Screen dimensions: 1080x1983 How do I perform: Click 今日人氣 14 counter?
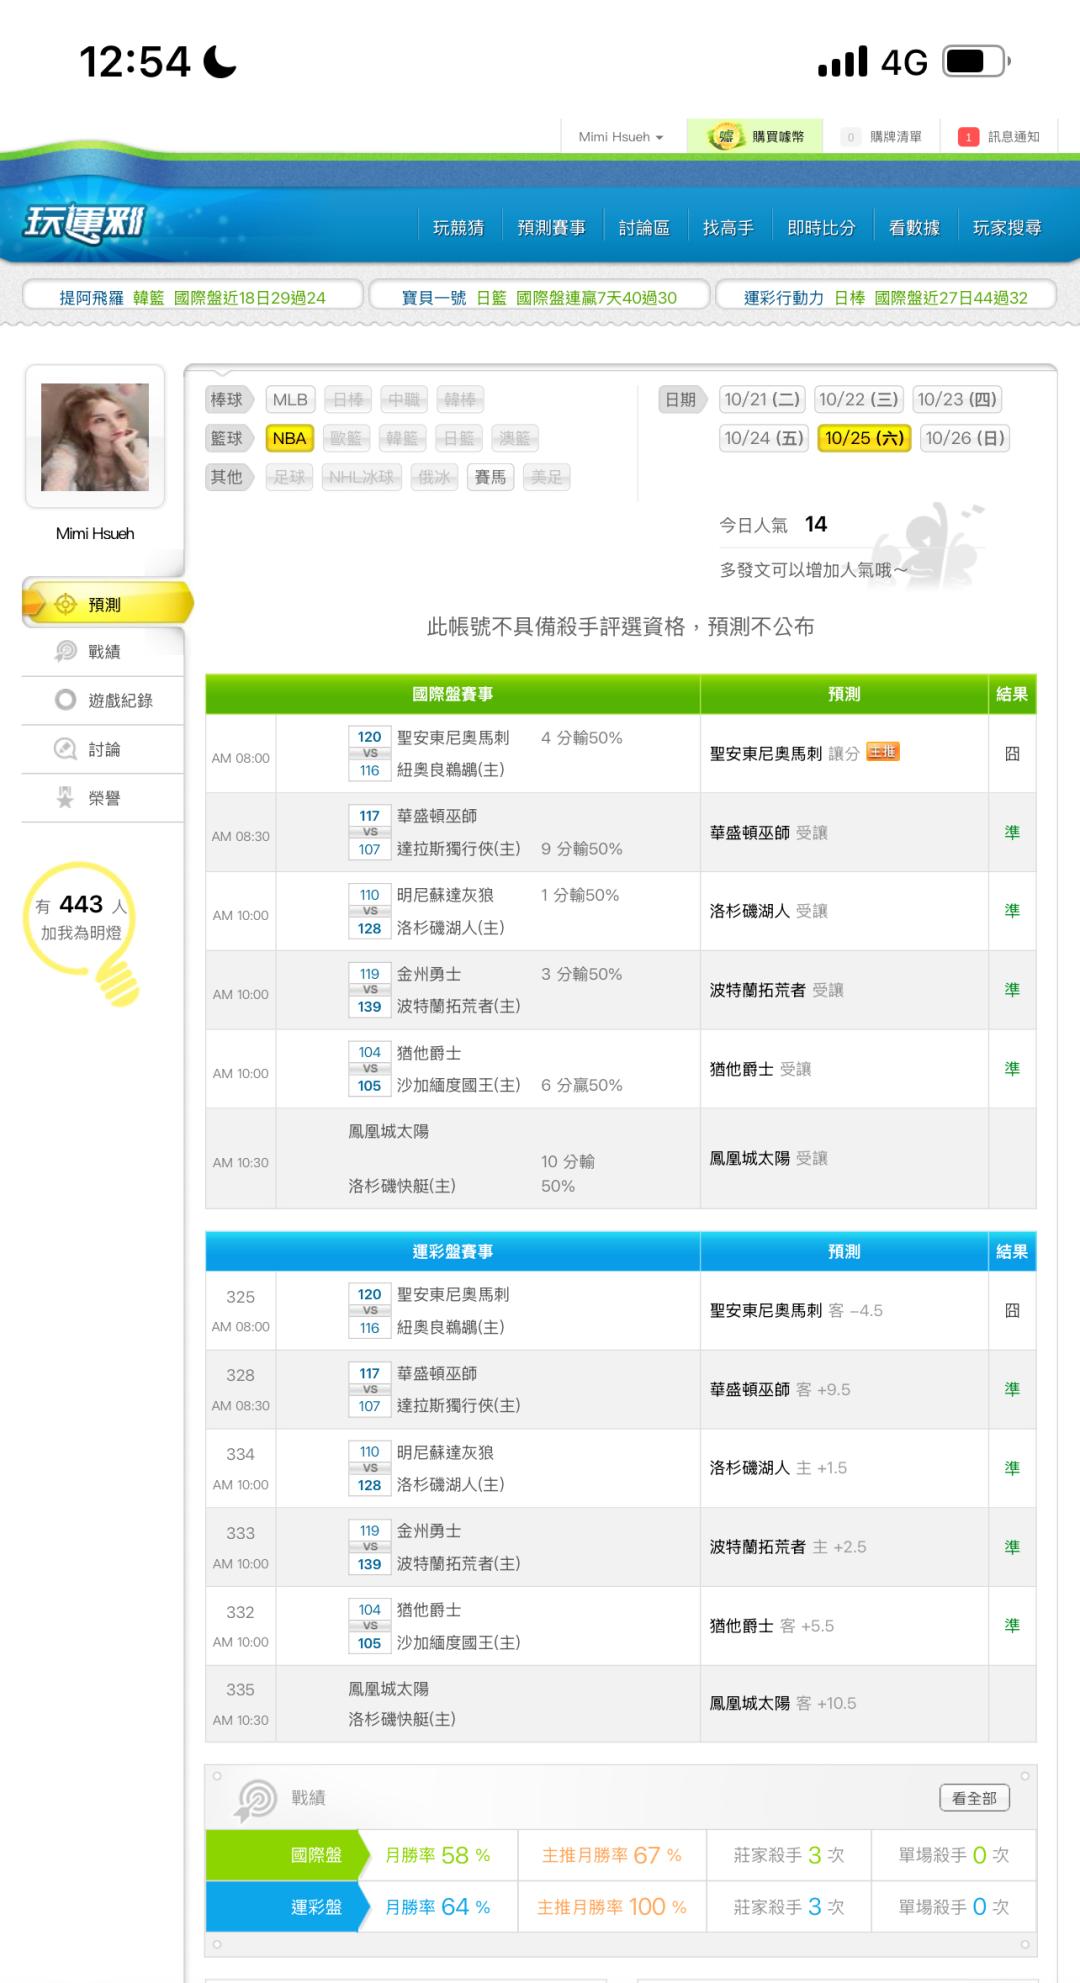pyautogui.click(x=774, y=524)
